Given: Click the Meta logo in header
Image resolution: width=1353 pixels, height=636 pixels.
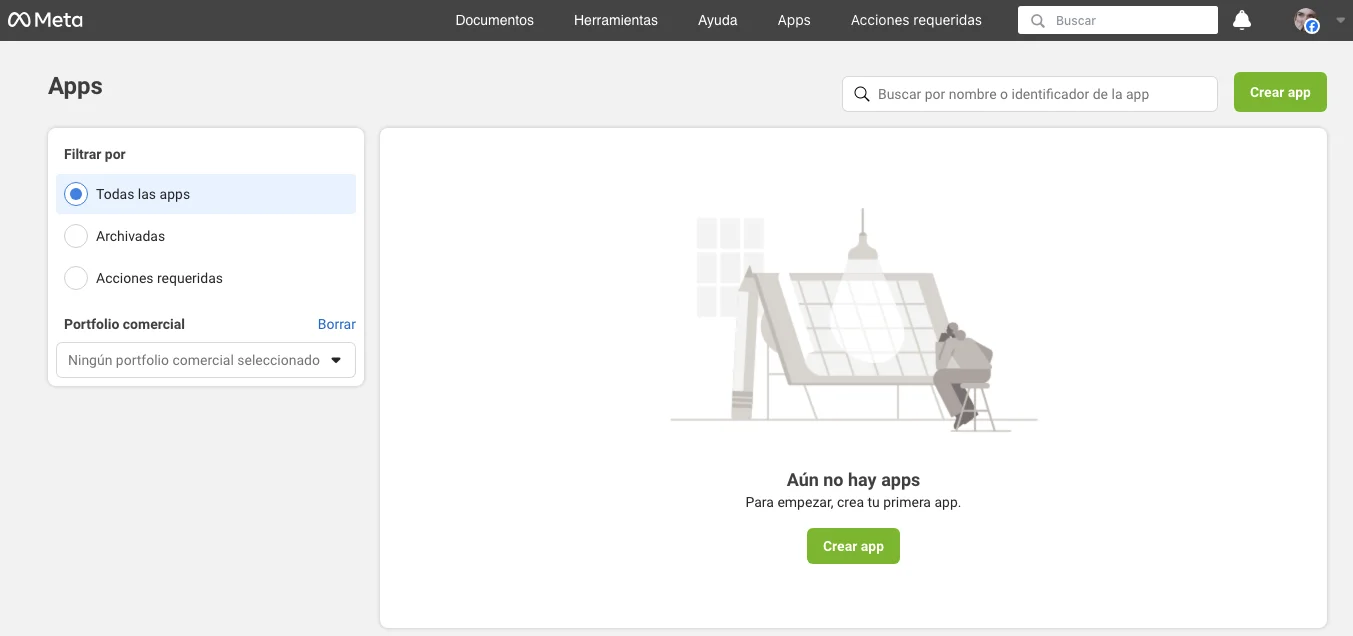Looking at the screenshot, I should click(x=45, y=20).
